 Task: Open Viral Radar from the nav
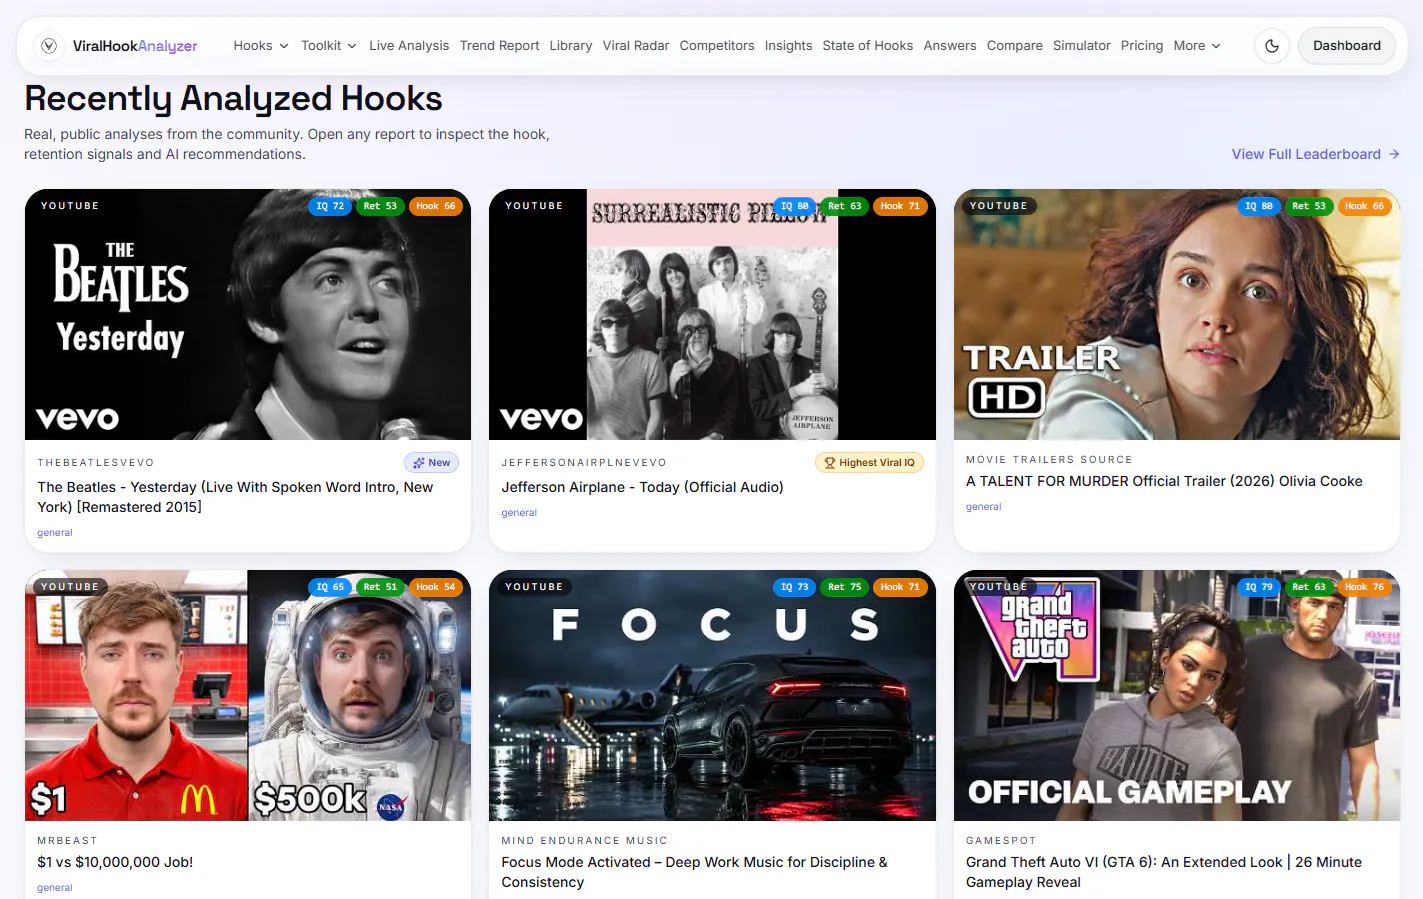tap(636, 46)
